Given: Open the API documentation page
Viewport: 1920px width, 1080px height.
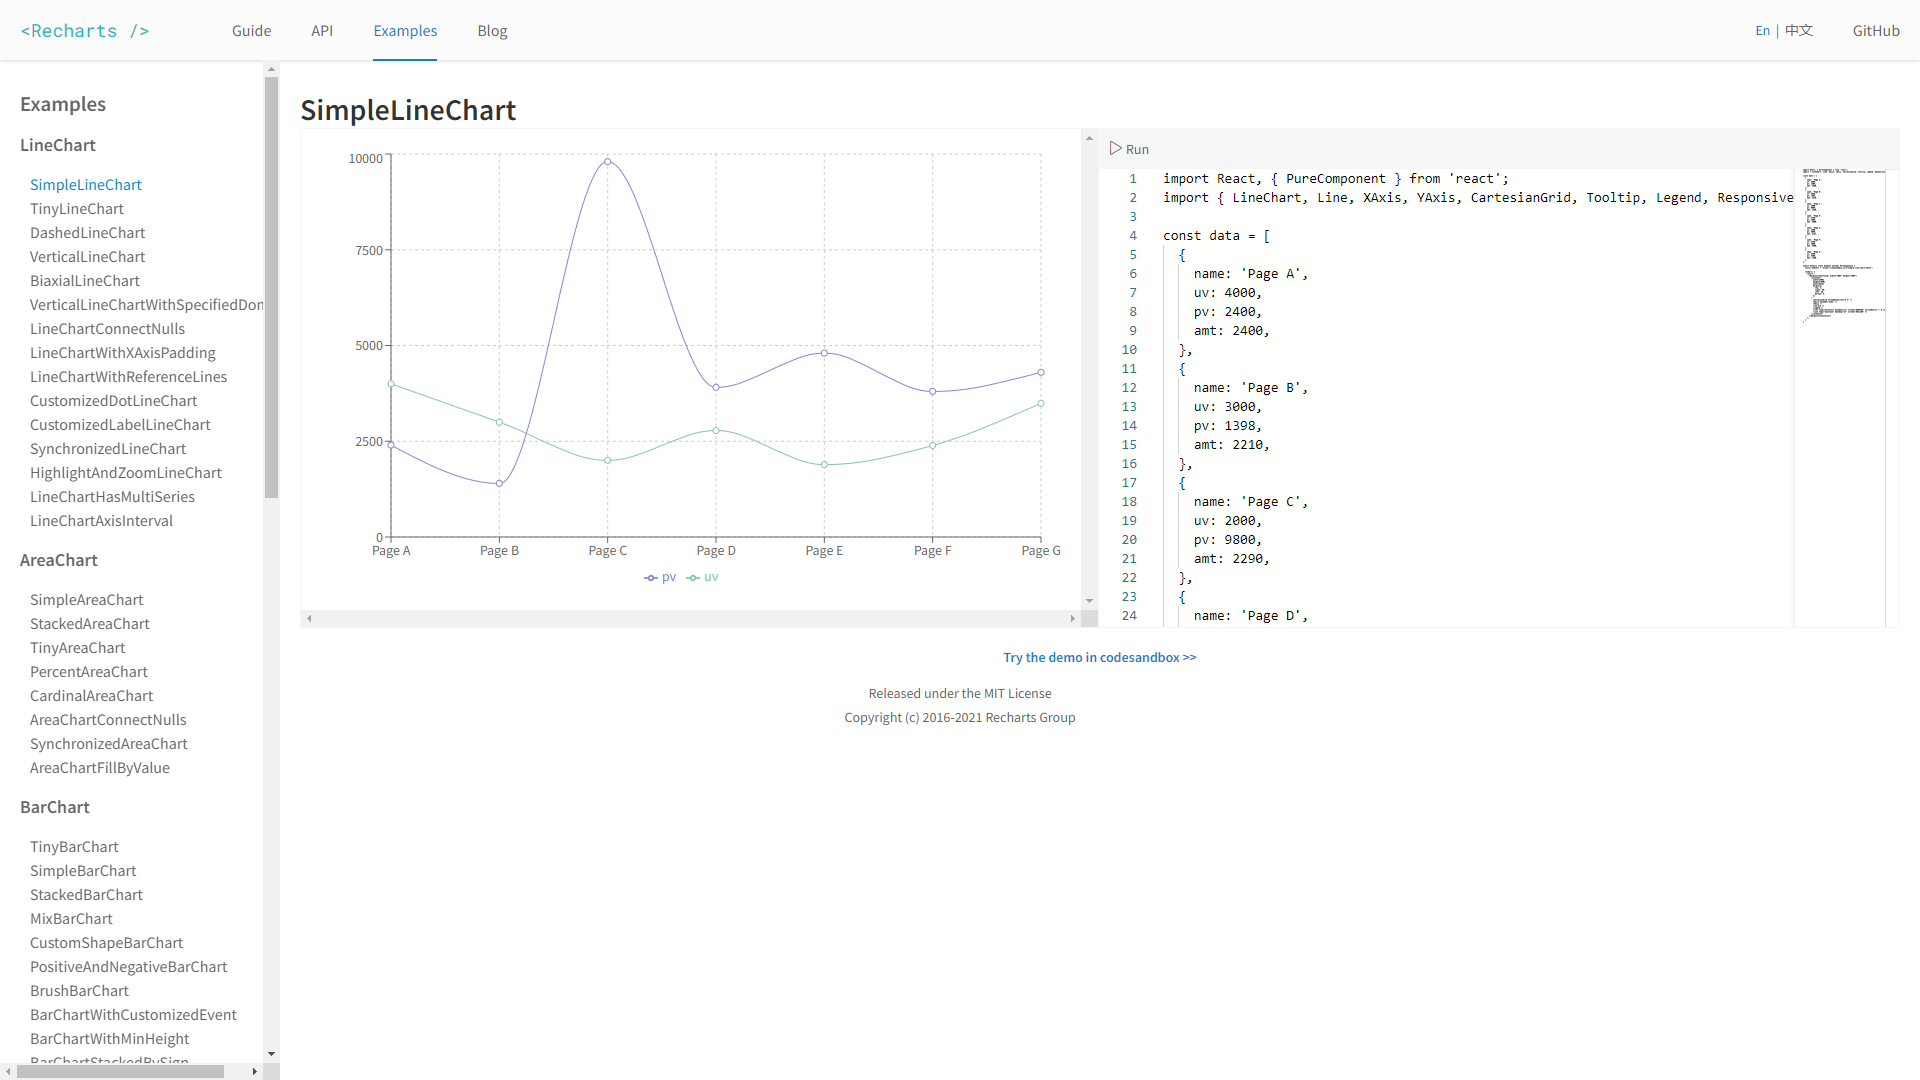Looking at the screenshot, I should [322, 30].
